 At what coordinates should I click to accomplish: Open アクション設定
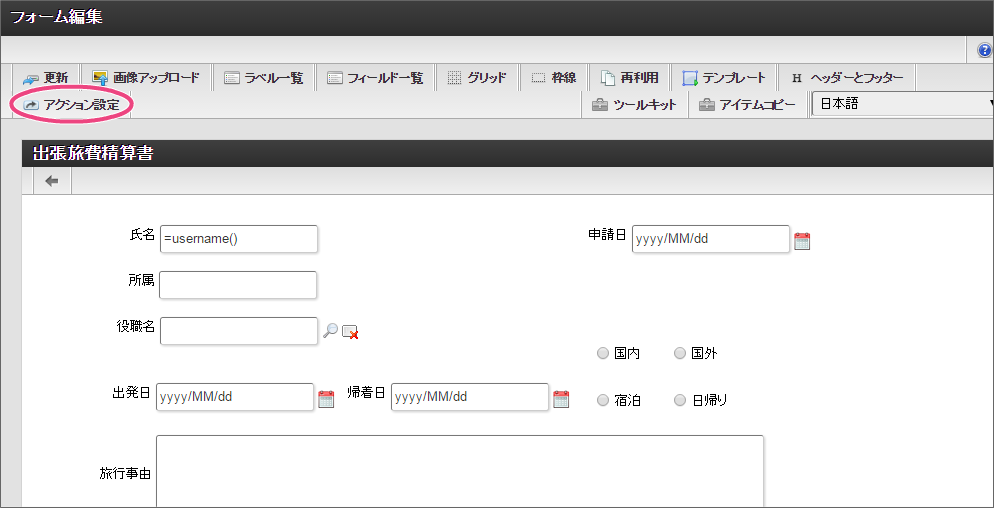coord(71,105)
